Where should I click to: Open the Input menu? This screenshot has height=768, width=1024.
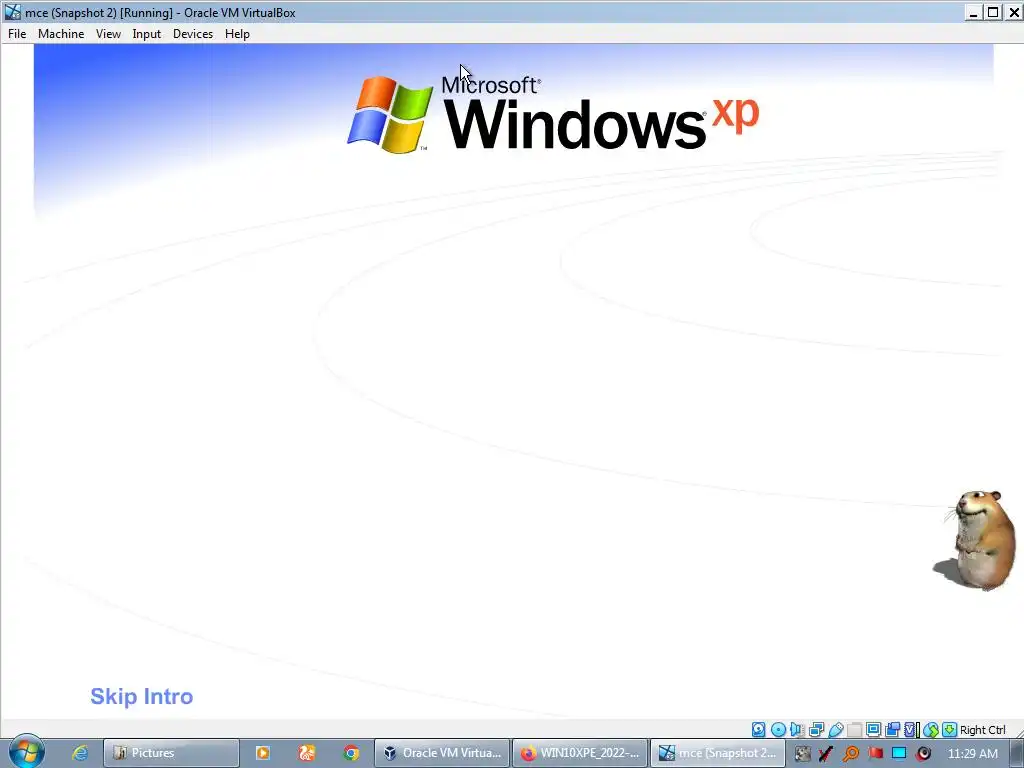[146, 34]
